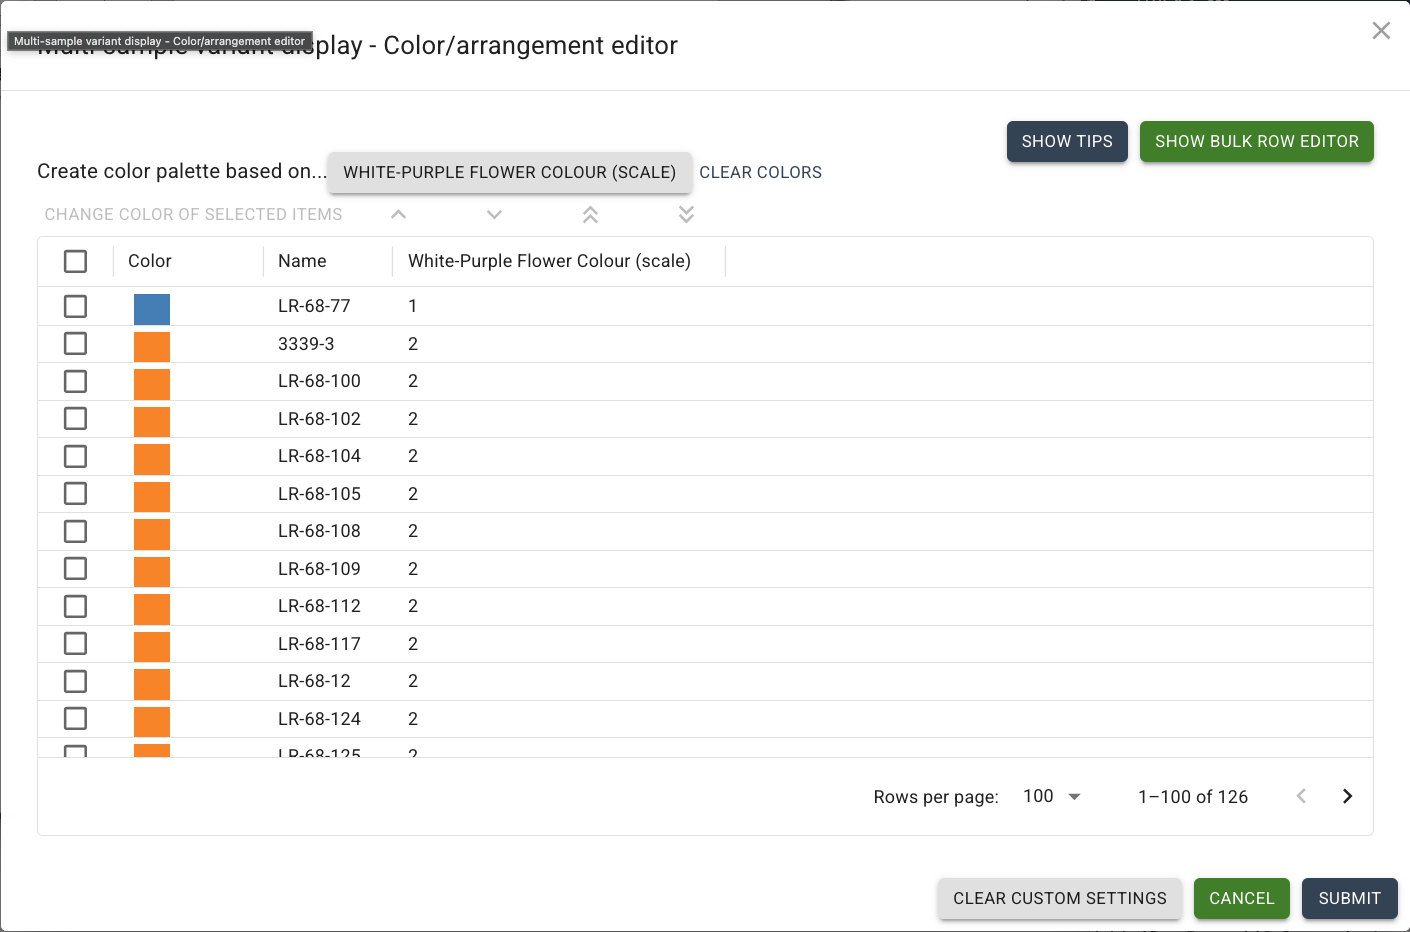Toggle the select-all header checkbox
This screenshot has height=932, width=1410.
pyautogui.click(x=75, y=261)
